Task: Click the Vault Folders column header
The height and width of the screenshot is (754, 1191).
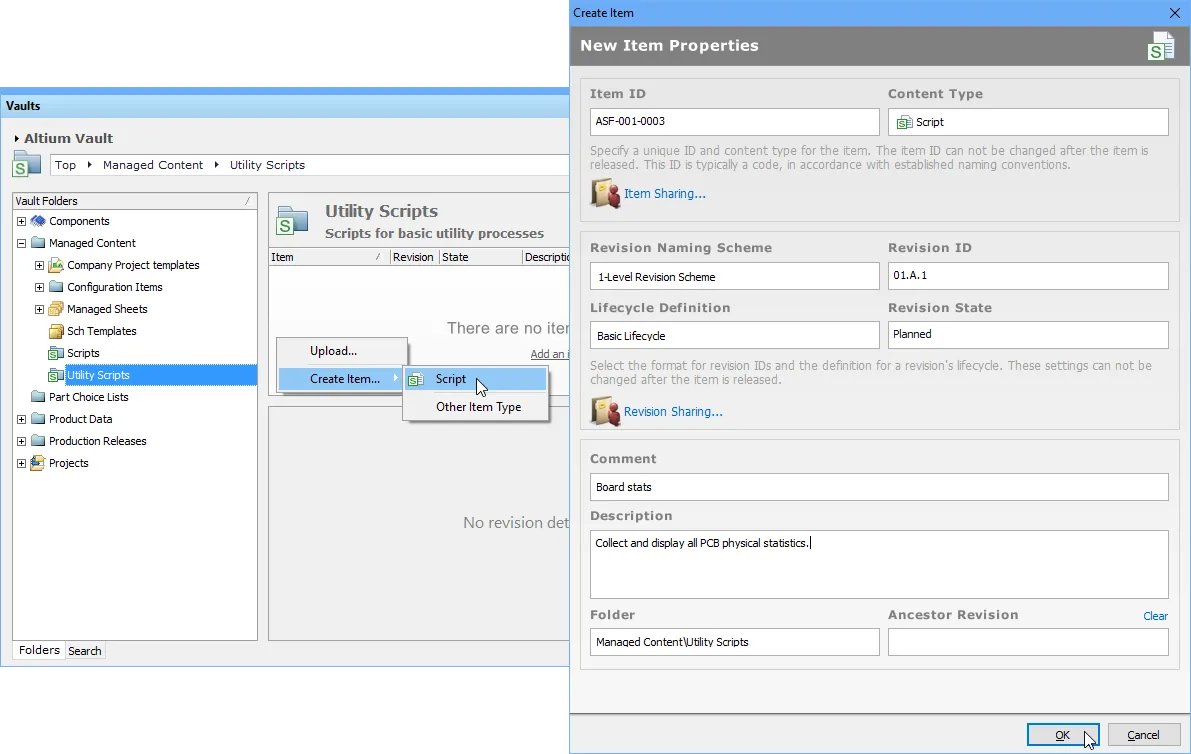Action: (x=134, y=201)
